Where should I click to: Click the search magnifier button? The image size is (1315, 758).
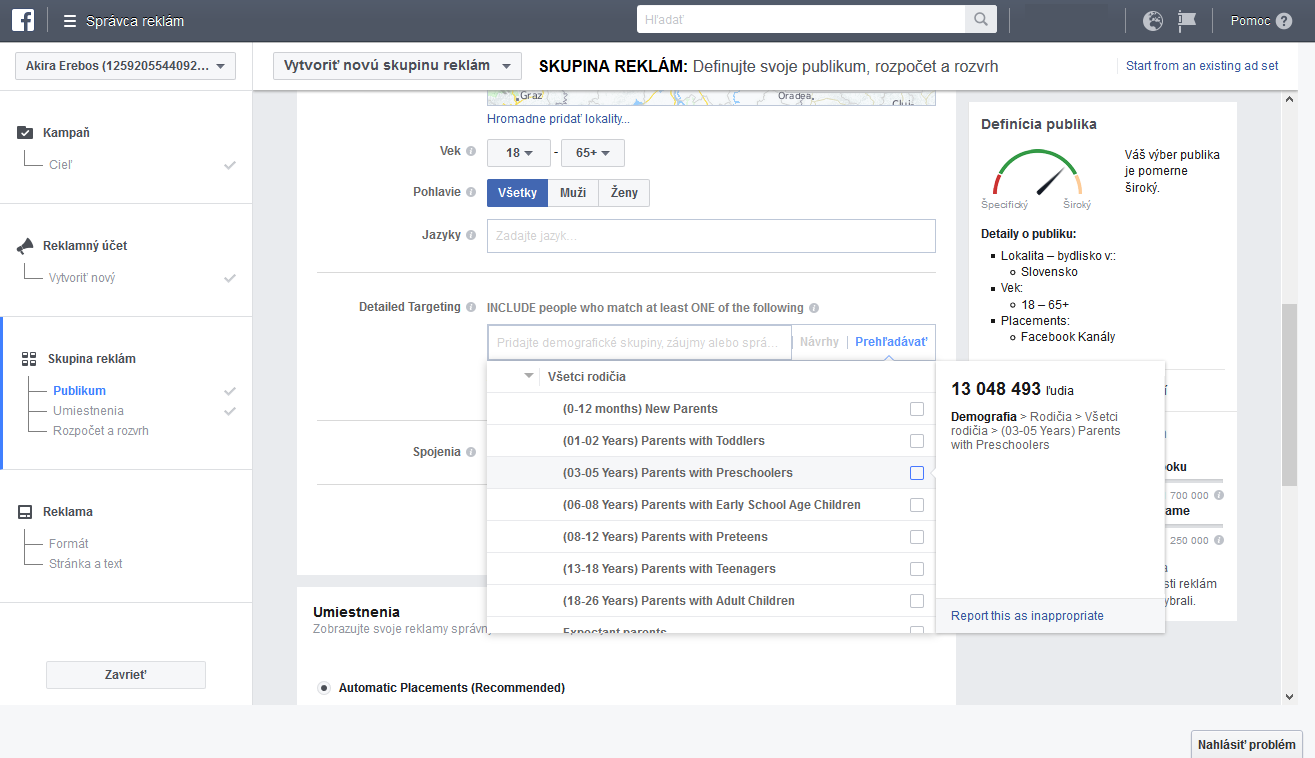(980, 19)
